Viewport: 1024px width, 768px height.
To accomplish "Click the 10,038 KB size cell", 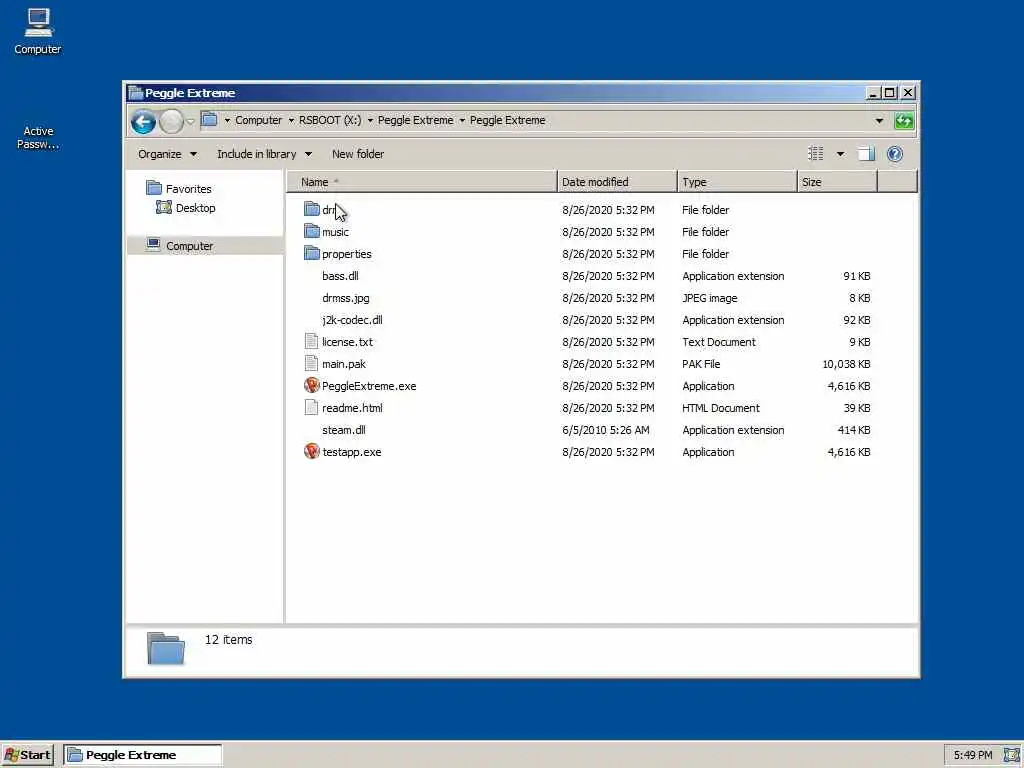I will 846,364.
